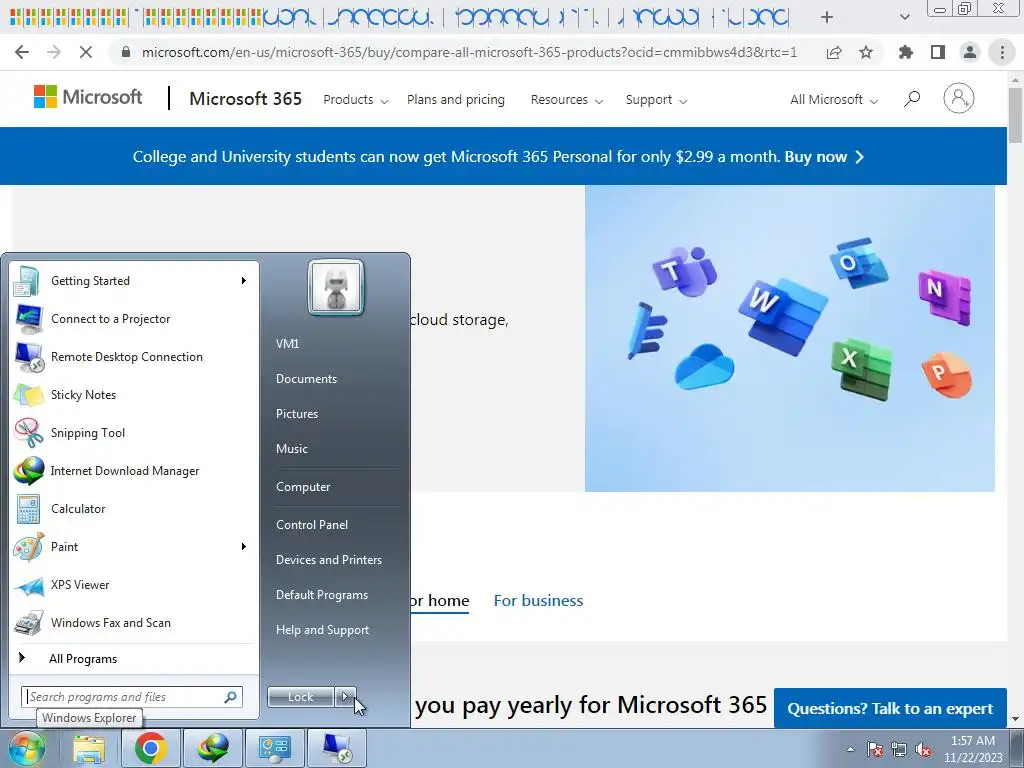Open shutdown options arrow beside Lock
The width and height of the screenshot is (1024, 768).
[x=345, y=697]
